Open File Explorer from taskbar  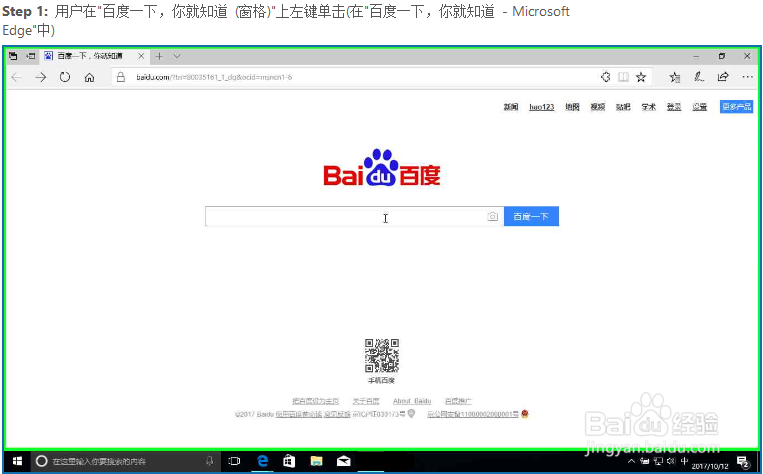coord(316,461)
